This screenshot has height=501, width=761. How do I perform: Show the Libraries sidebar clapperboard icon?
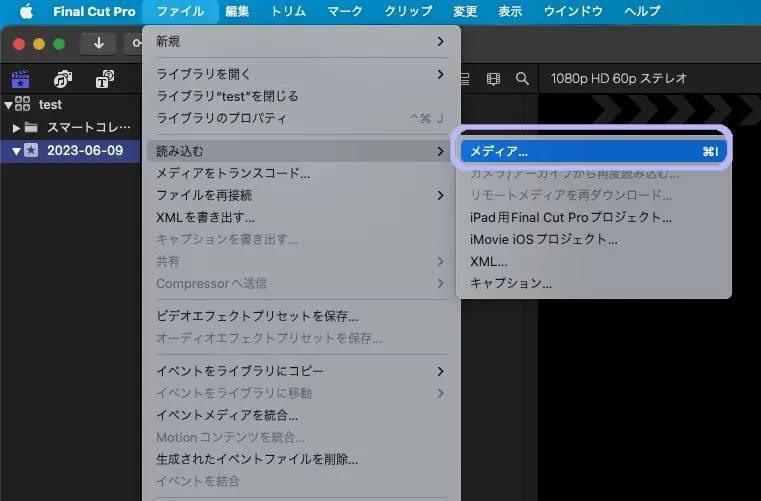click(20, 79)
